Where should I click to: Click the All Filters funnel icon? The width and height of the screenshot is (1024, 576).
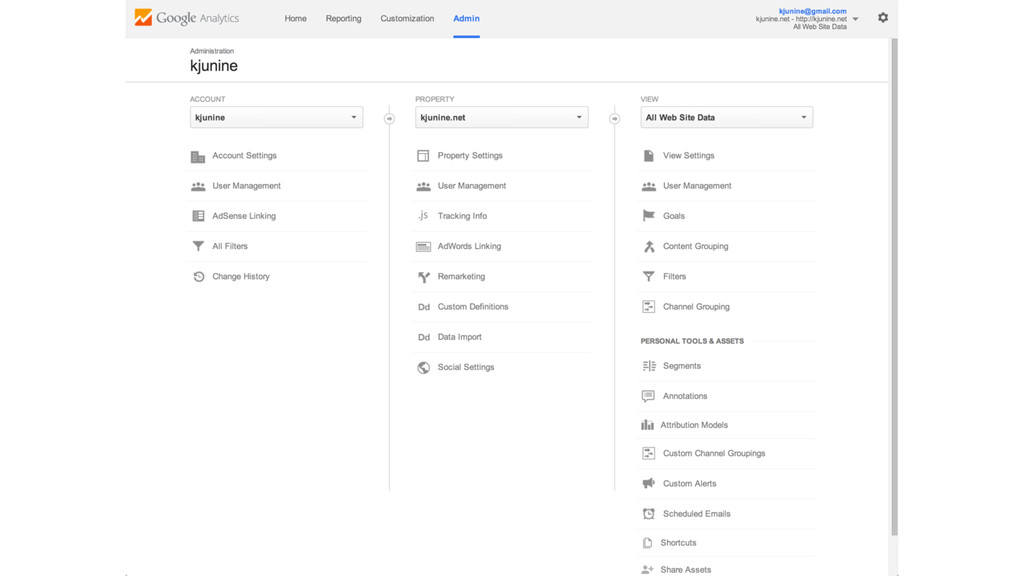pos(198,246)
